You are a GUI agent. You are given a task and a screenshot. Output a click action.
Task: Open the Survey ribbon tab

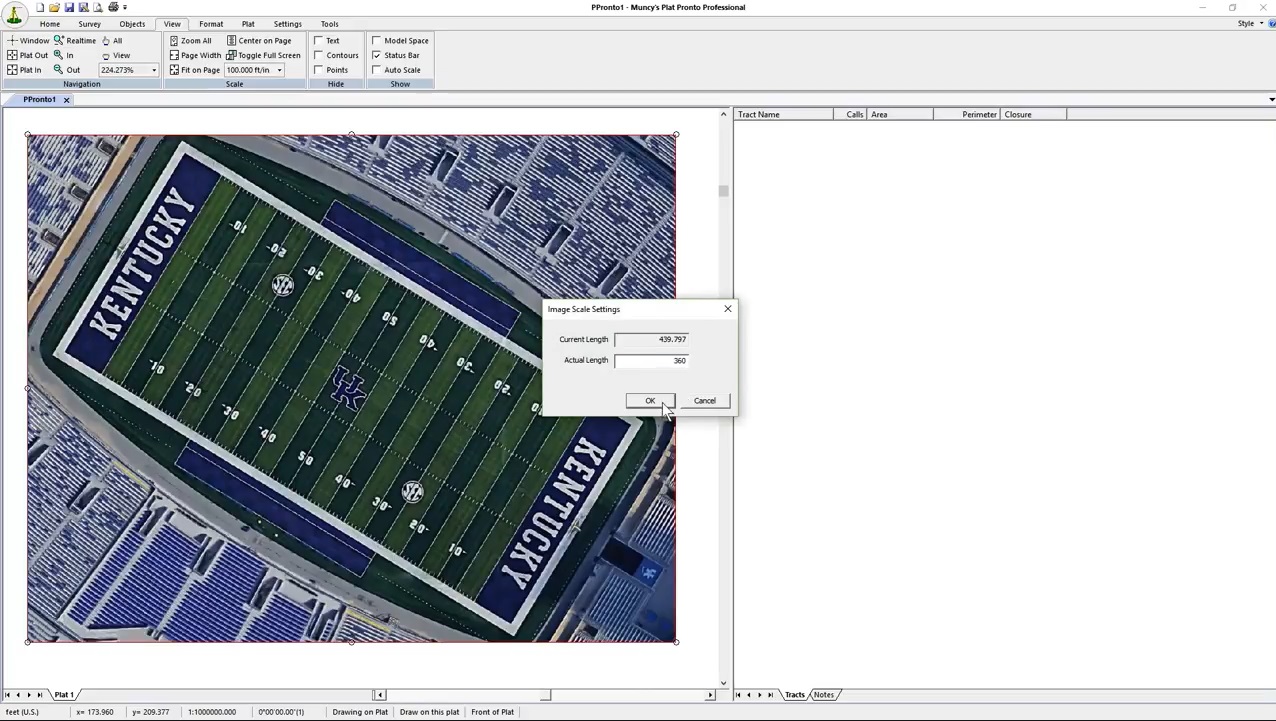click(x=89, y=24)
